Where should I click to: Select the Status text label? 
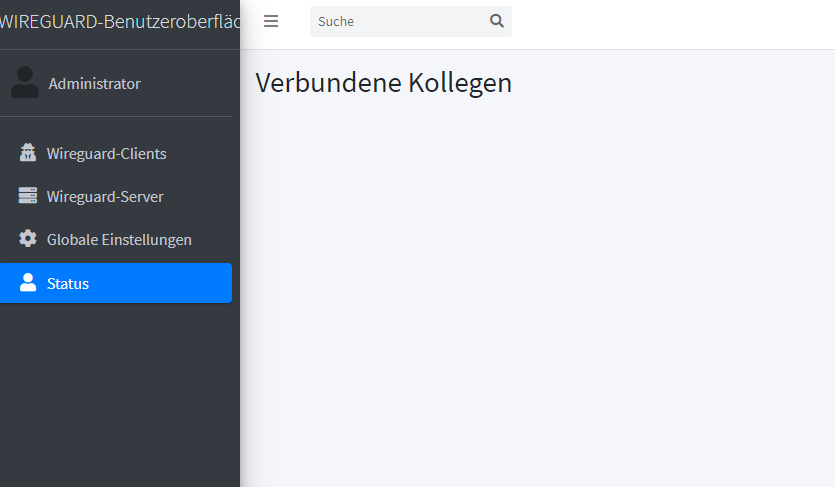pyautogui.click(x=68, y=284)
